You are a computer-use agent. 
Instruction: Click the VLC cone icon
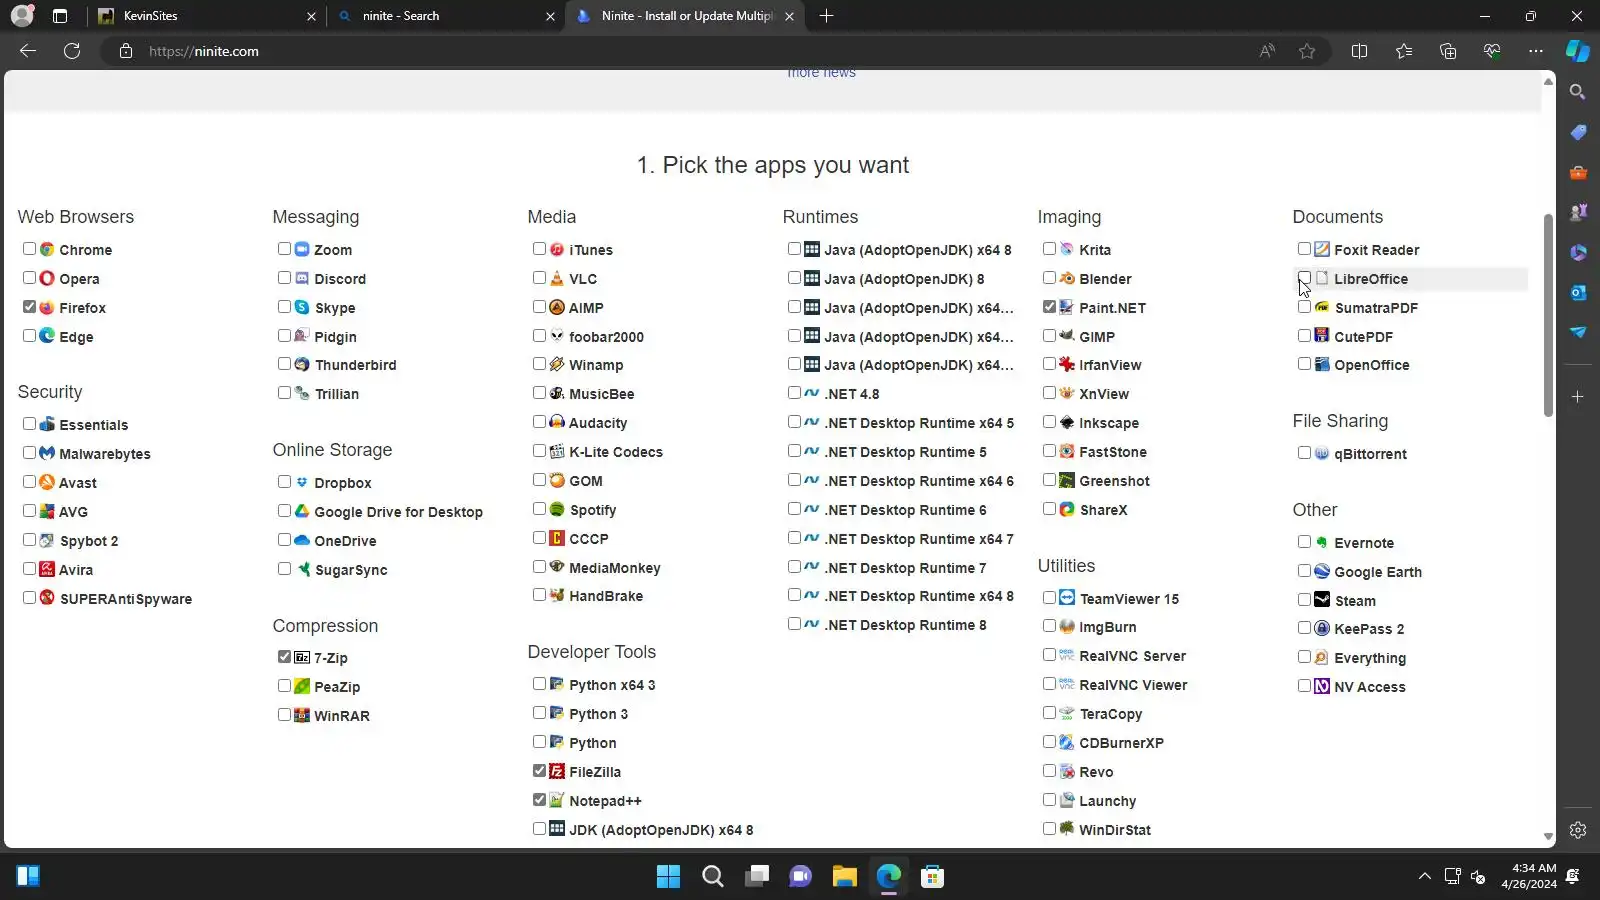click(x=557, y=278)
